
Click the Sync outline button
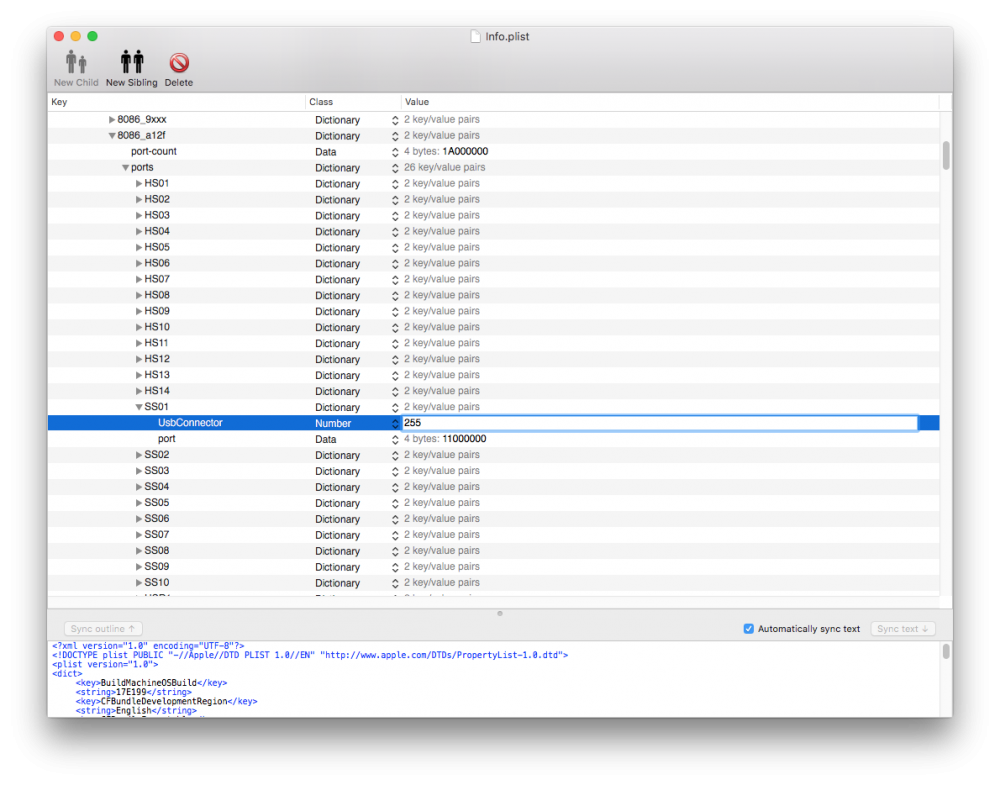[103, 629]
